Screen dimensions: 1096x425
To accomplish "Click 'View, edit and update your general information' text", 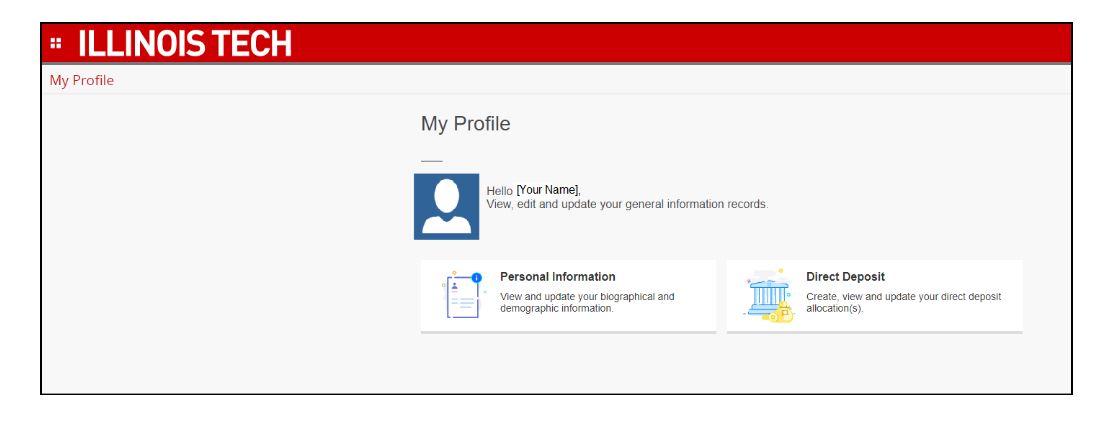I will pos(627,204).
